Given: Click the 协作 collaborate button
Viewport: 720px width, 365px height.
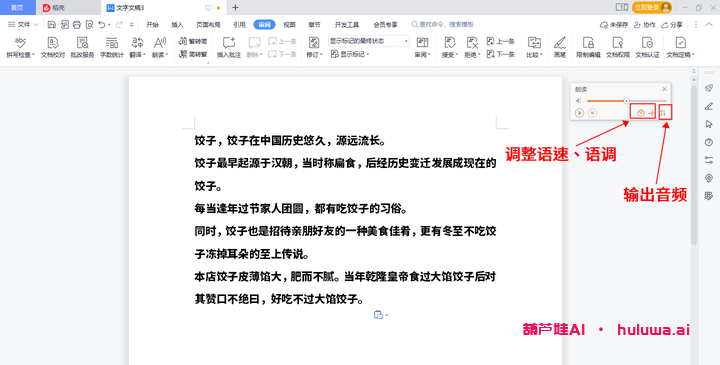Looking at the screenshot, I should pyautogui.click(x=645, y=25).
